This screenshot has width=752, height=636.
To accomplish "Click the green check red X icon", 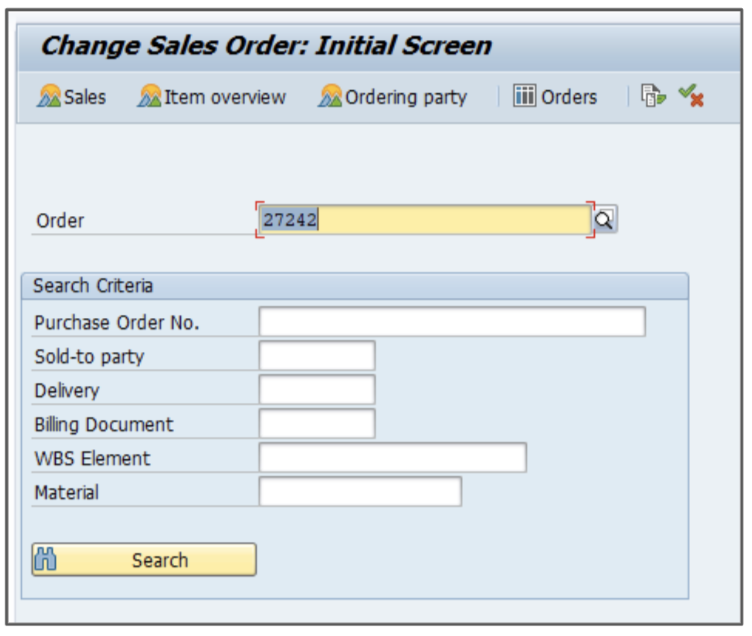I will click(691, 97).
